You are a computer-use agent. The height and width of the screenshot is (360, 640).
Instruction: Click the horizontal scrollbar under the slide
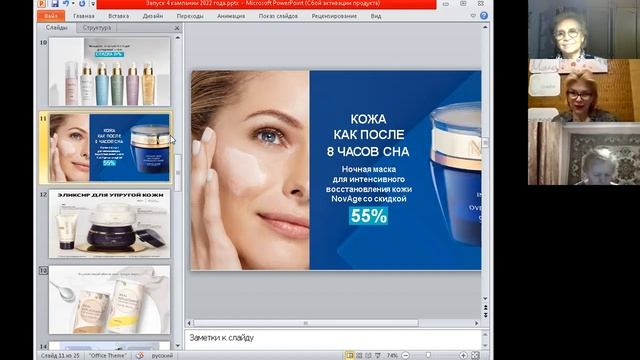306,323
